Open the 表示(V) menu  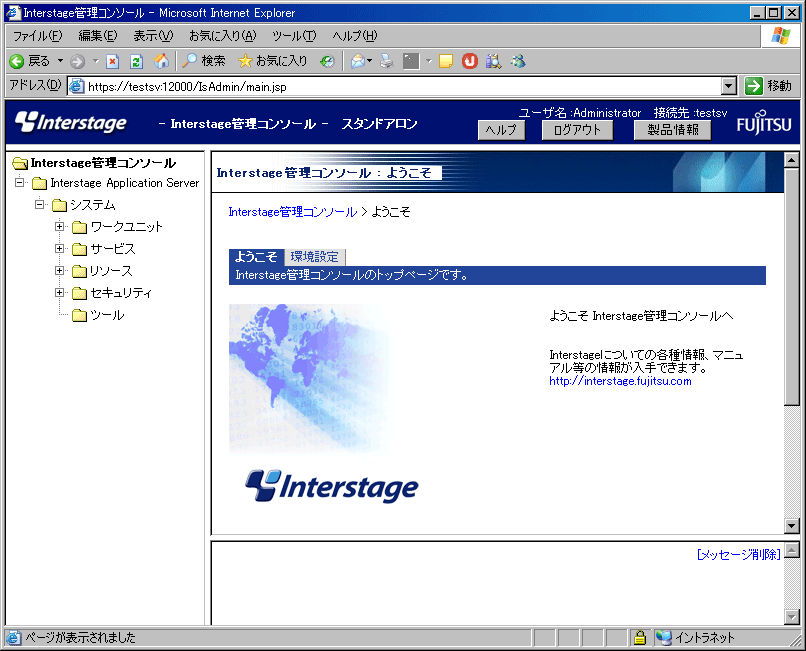(153, 35)
